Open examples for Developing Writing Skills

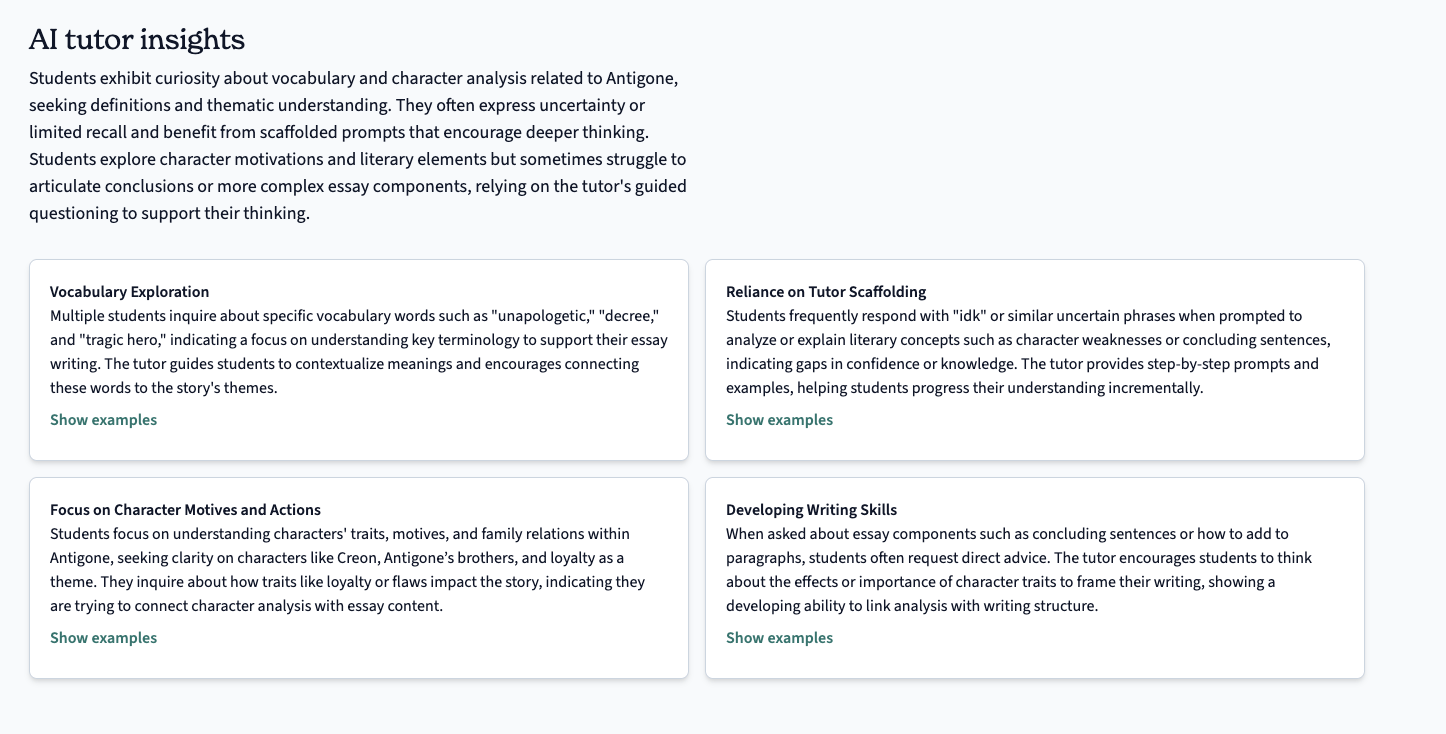click(779, 638)
